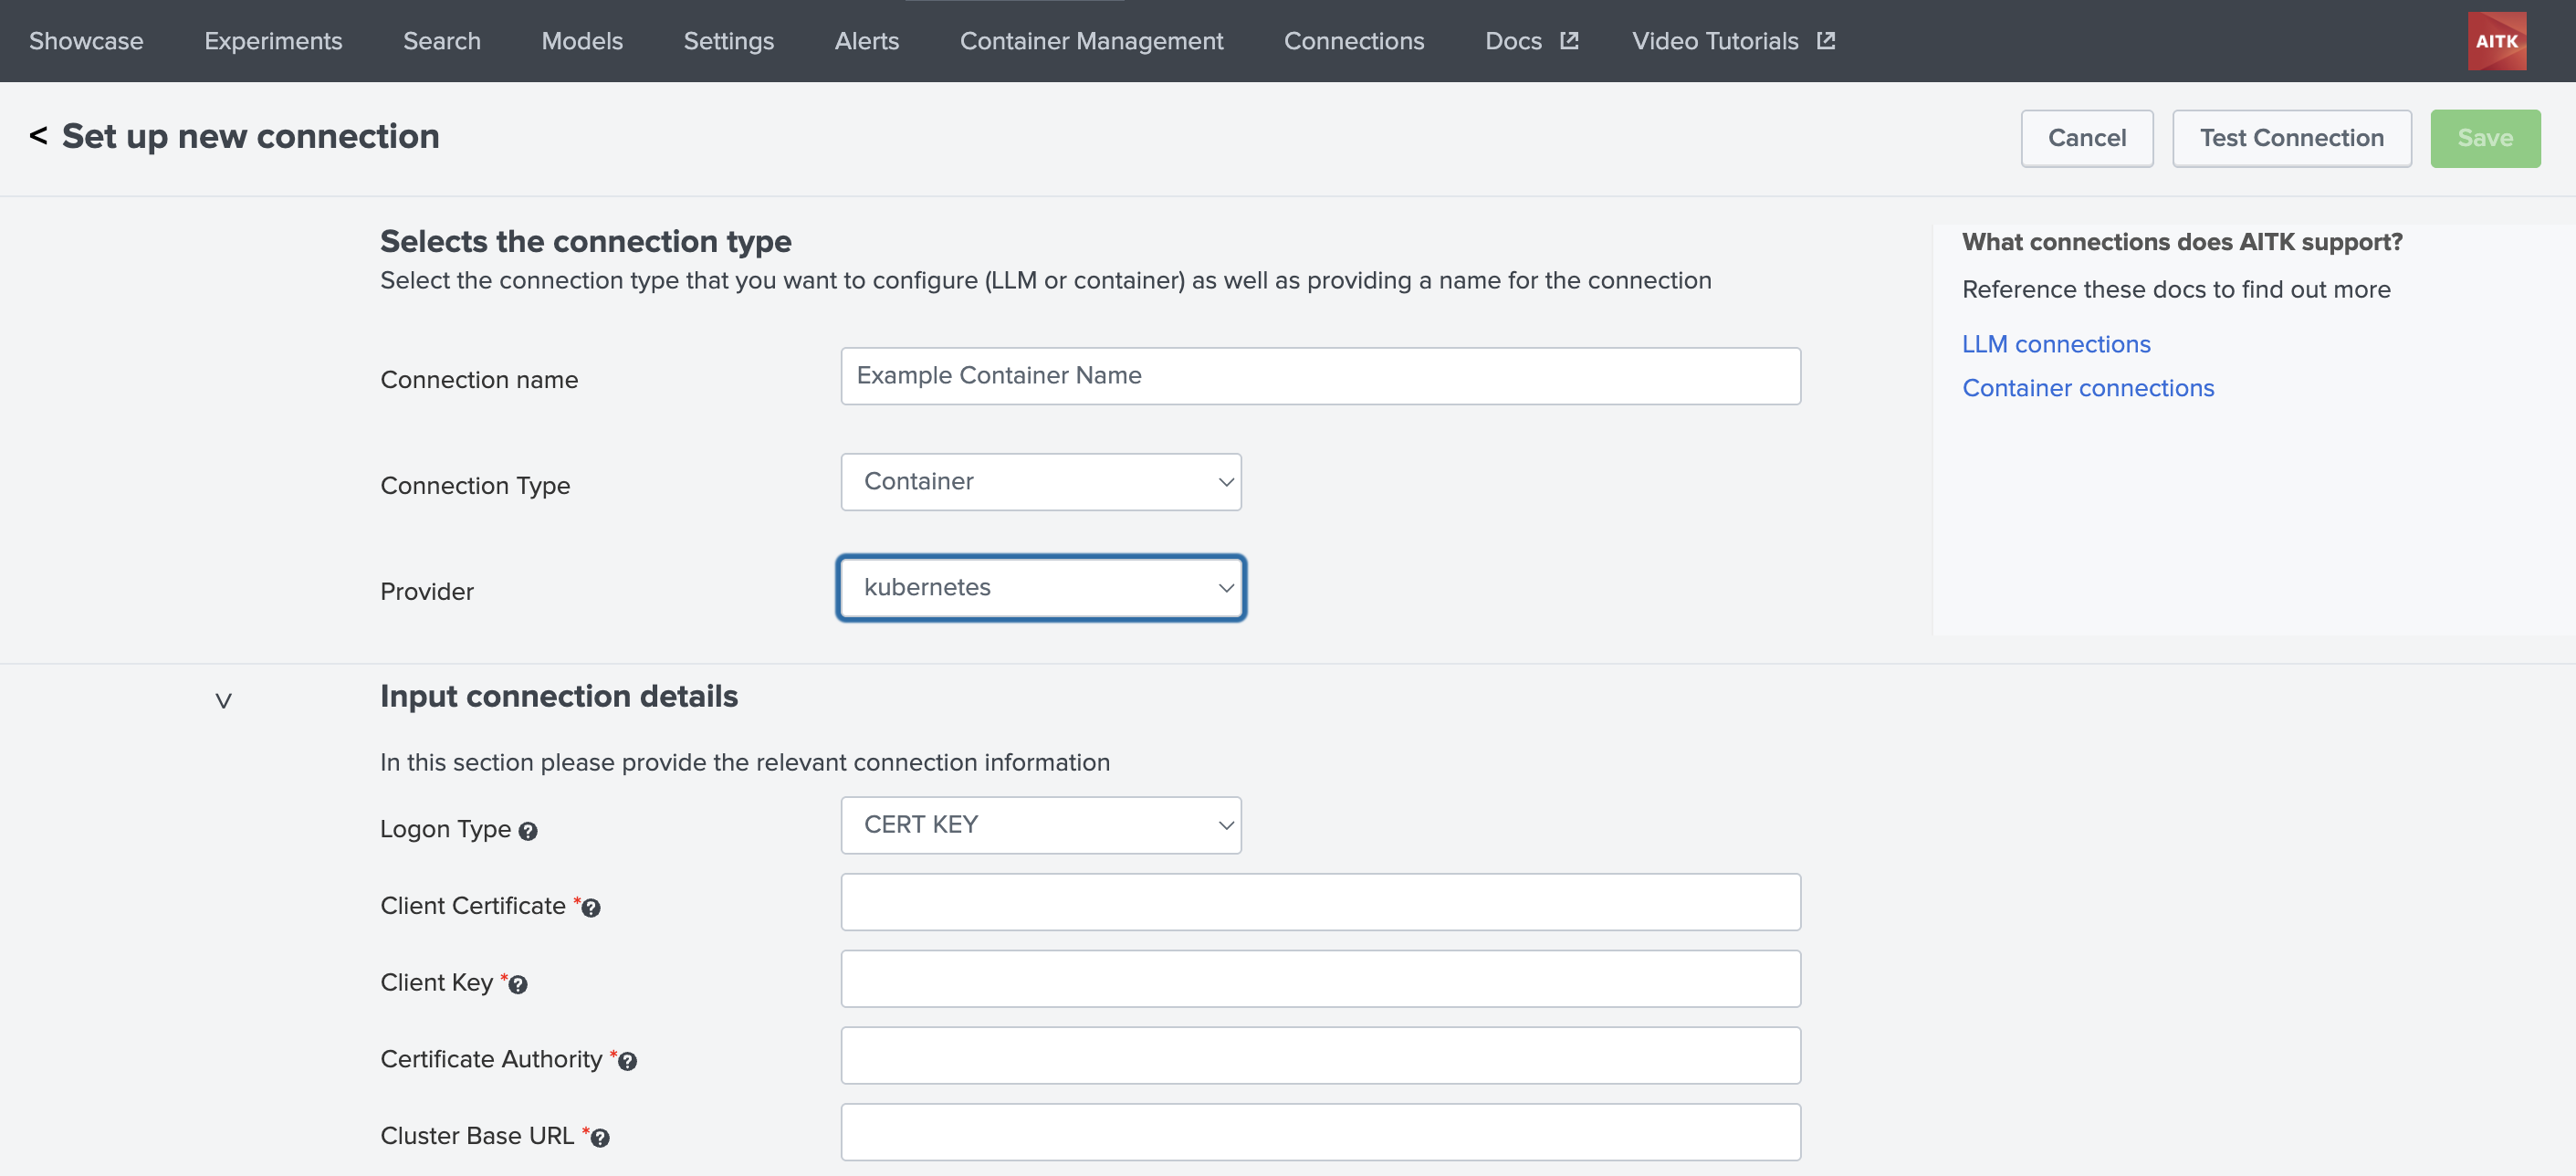
Task: Go to the Alerts page
Action: [x=867, y=41]
